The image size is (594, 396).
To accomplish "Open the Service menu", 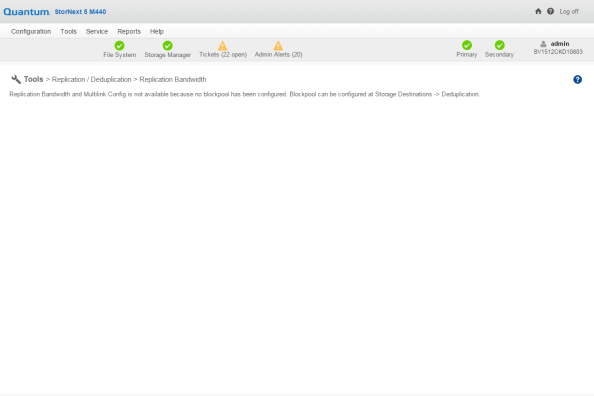I will click(97, 31).
